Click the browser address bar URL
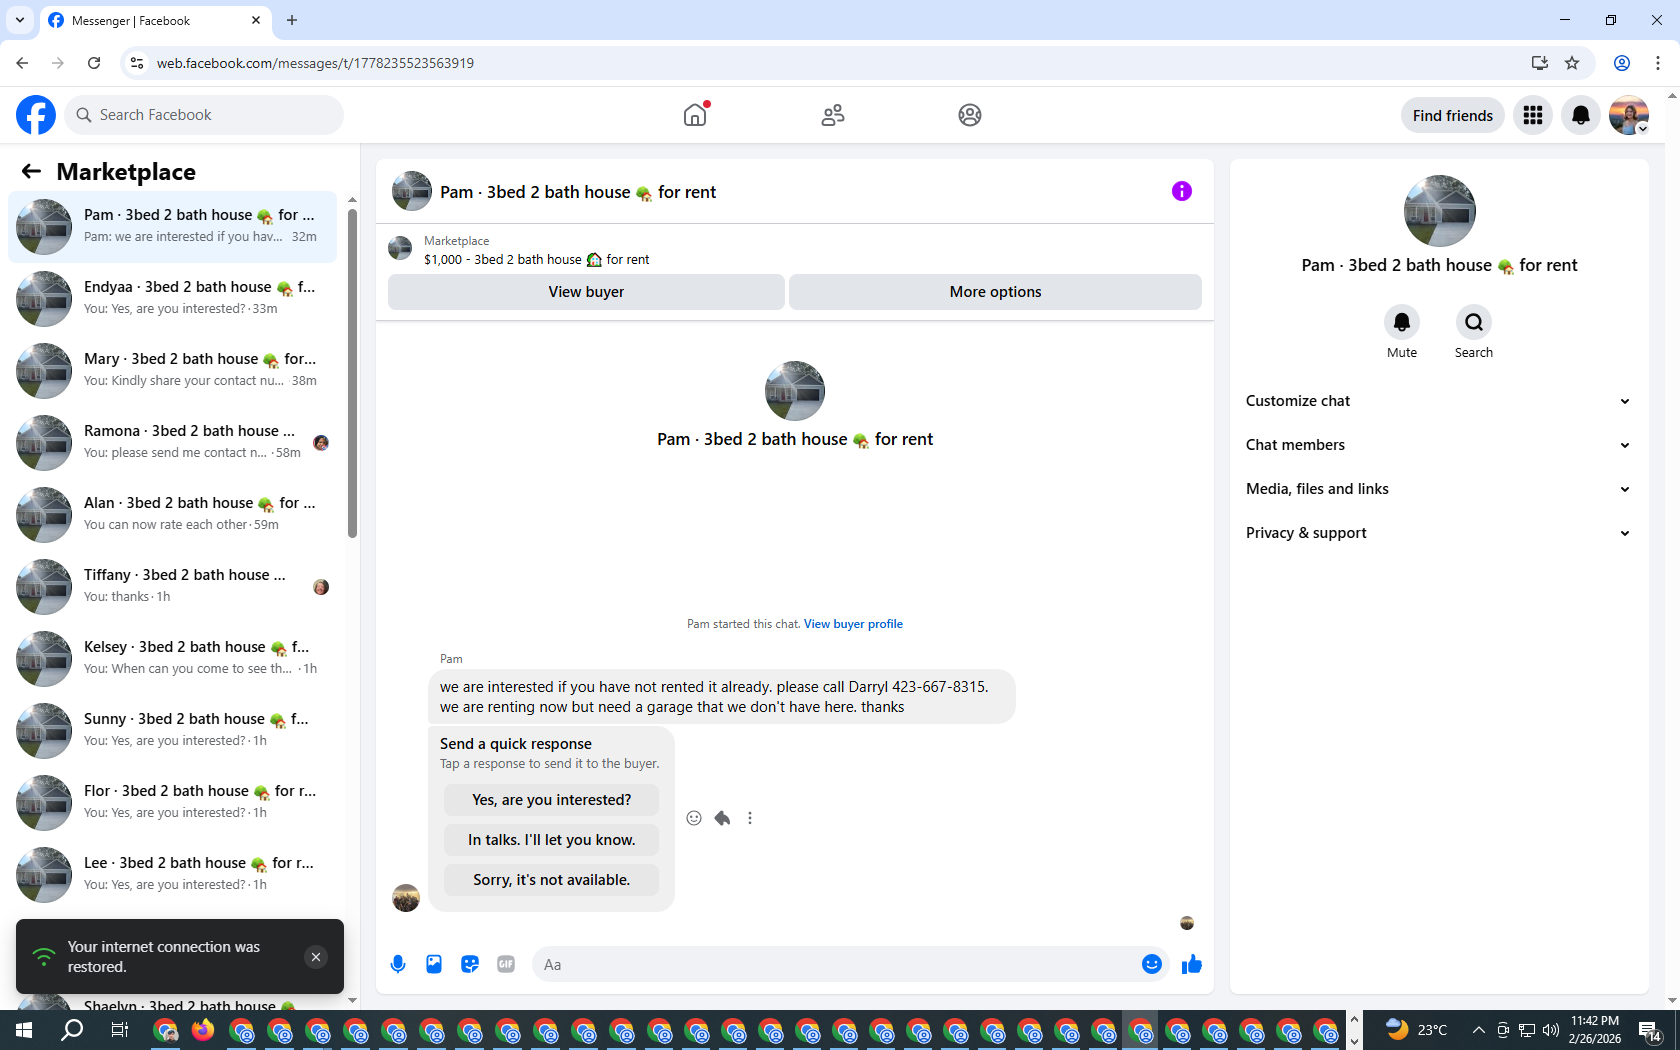The width and height of the screenshot is (1680, 1050). coord(315,63)
